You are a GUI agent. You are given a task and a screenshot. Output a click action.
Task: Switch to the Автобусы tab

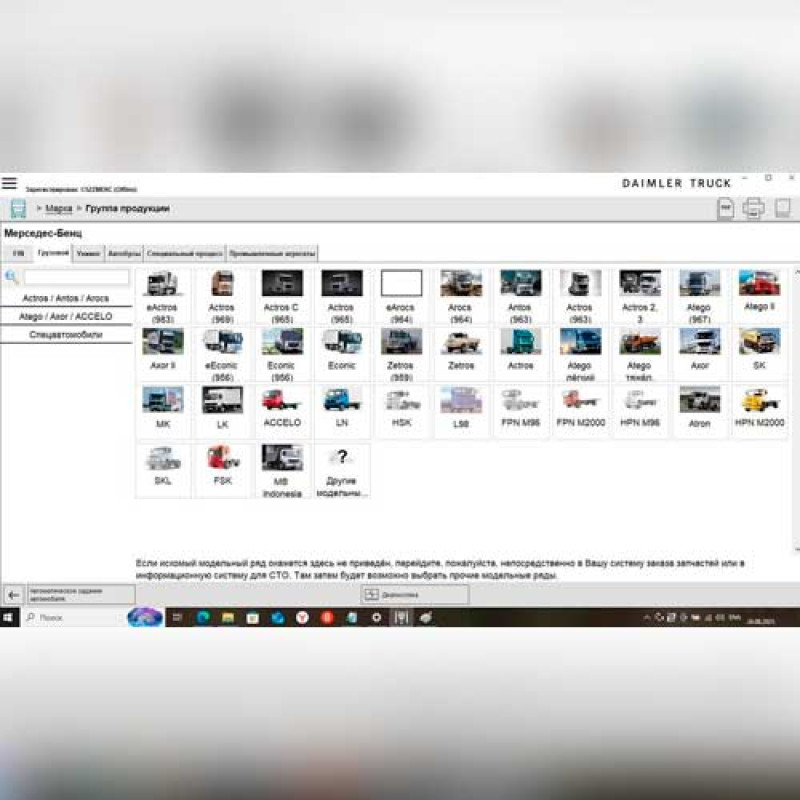[x=124, y=253]
